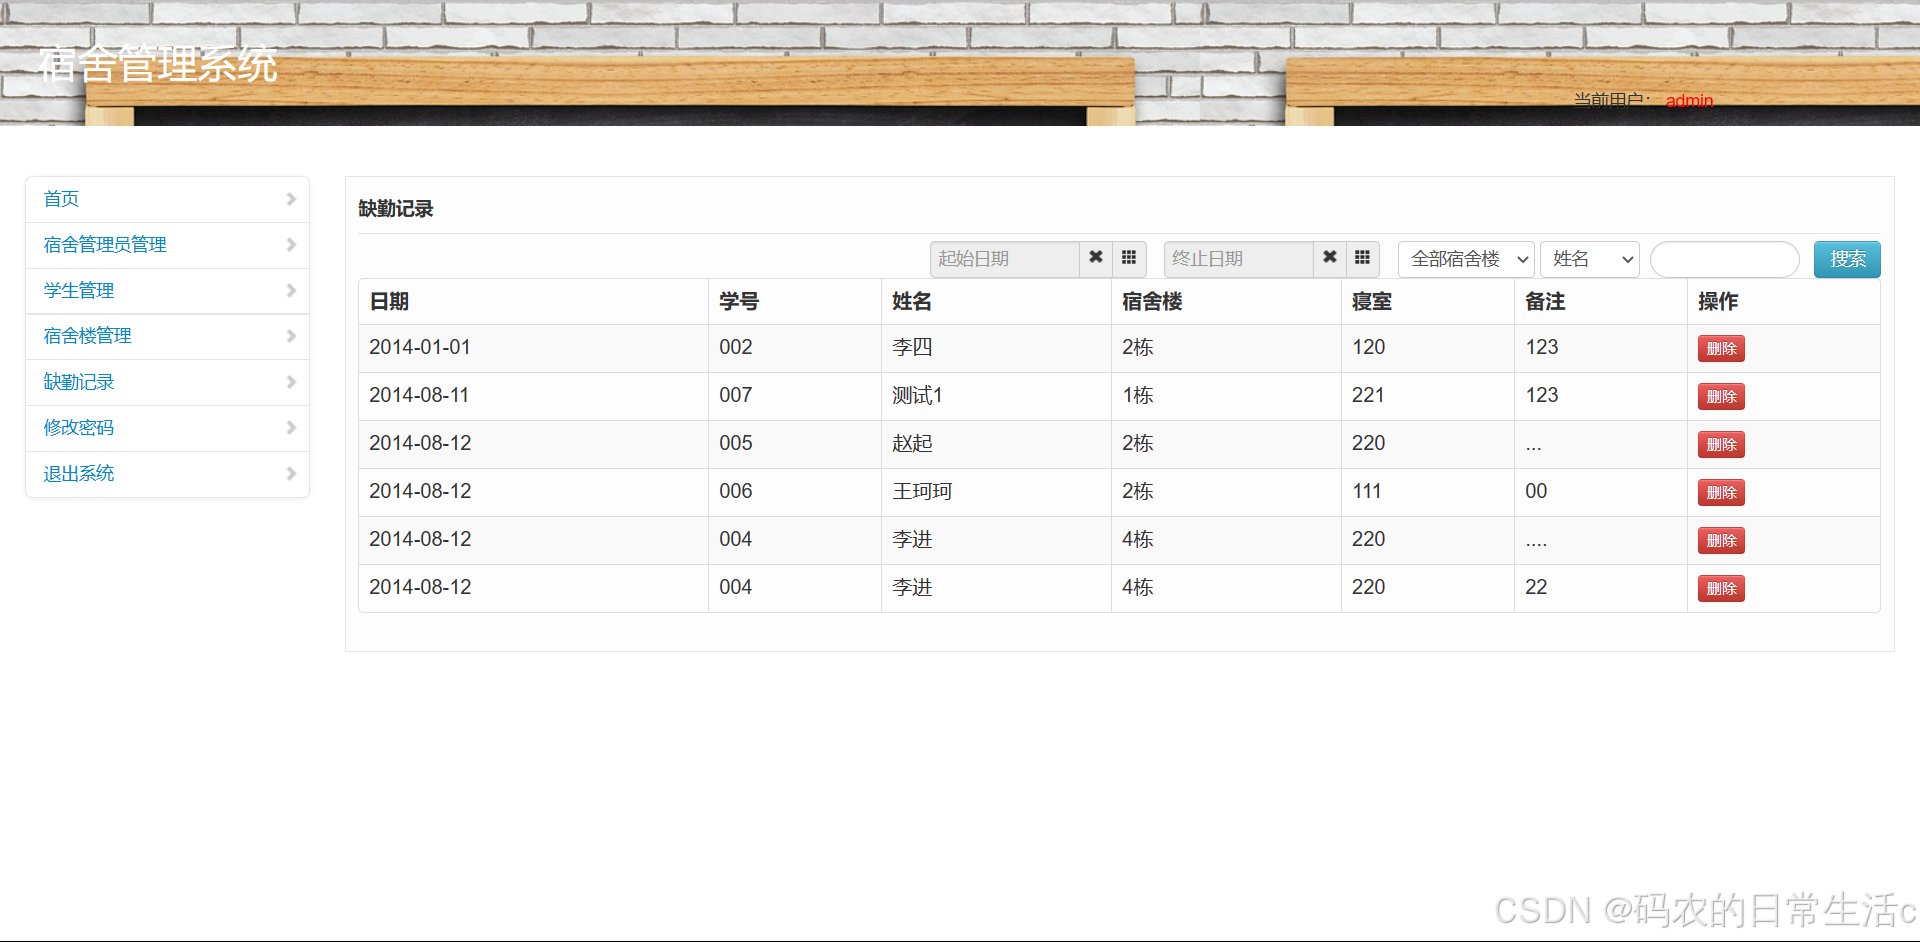Open the start date calendar picker
1920x942 pixels.
point(1129,259)
